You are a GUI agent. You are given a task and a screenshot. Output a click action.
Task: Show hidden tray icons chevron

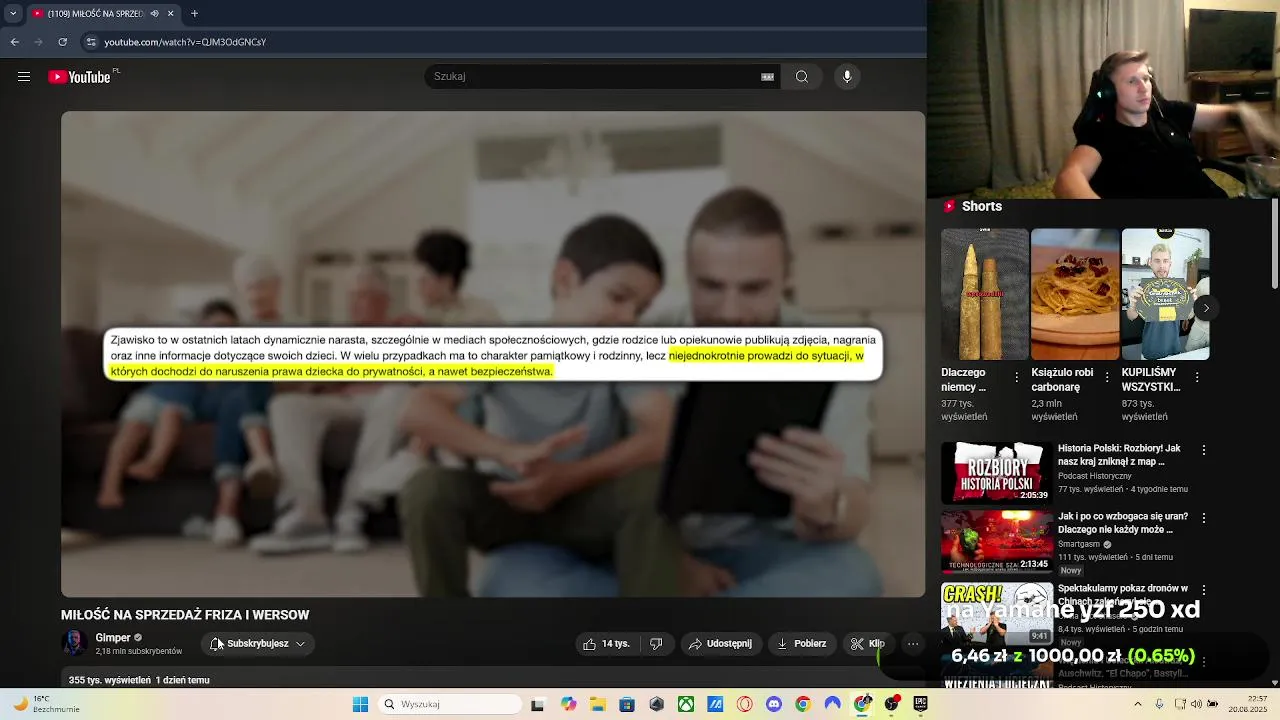pos(1138,704)
